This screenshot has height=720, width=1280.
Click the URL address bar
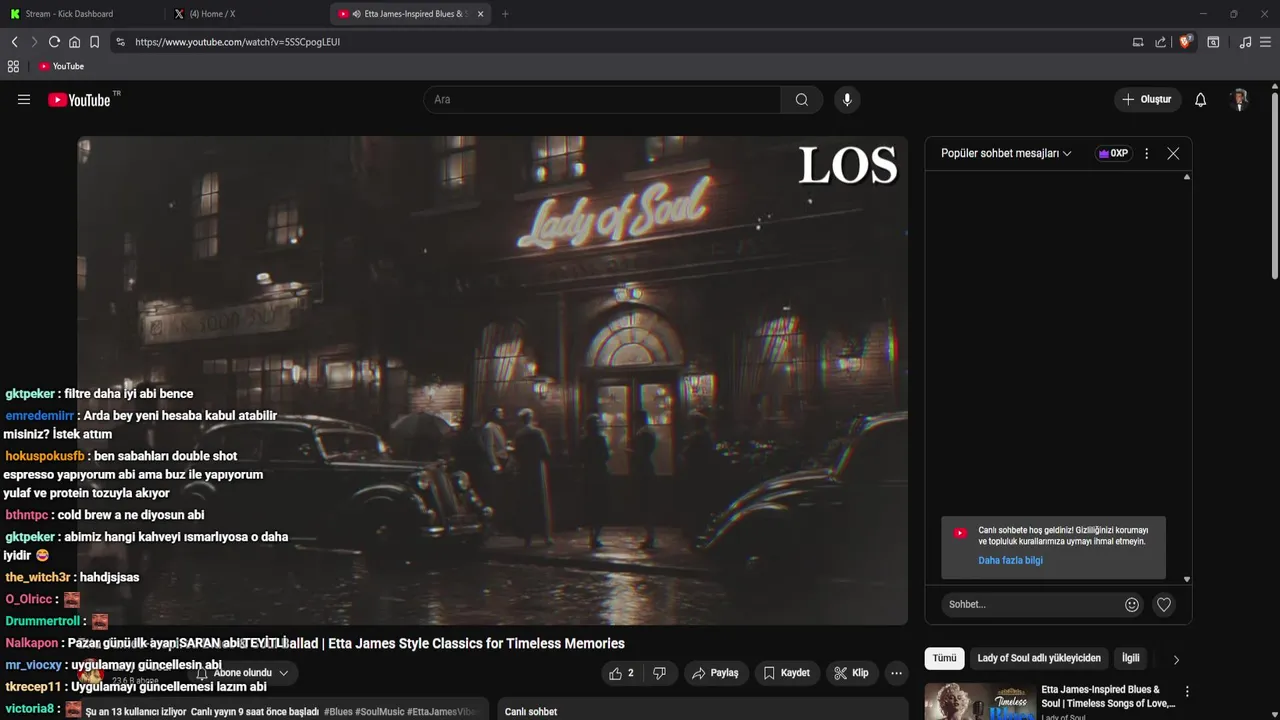pos(620,42)
